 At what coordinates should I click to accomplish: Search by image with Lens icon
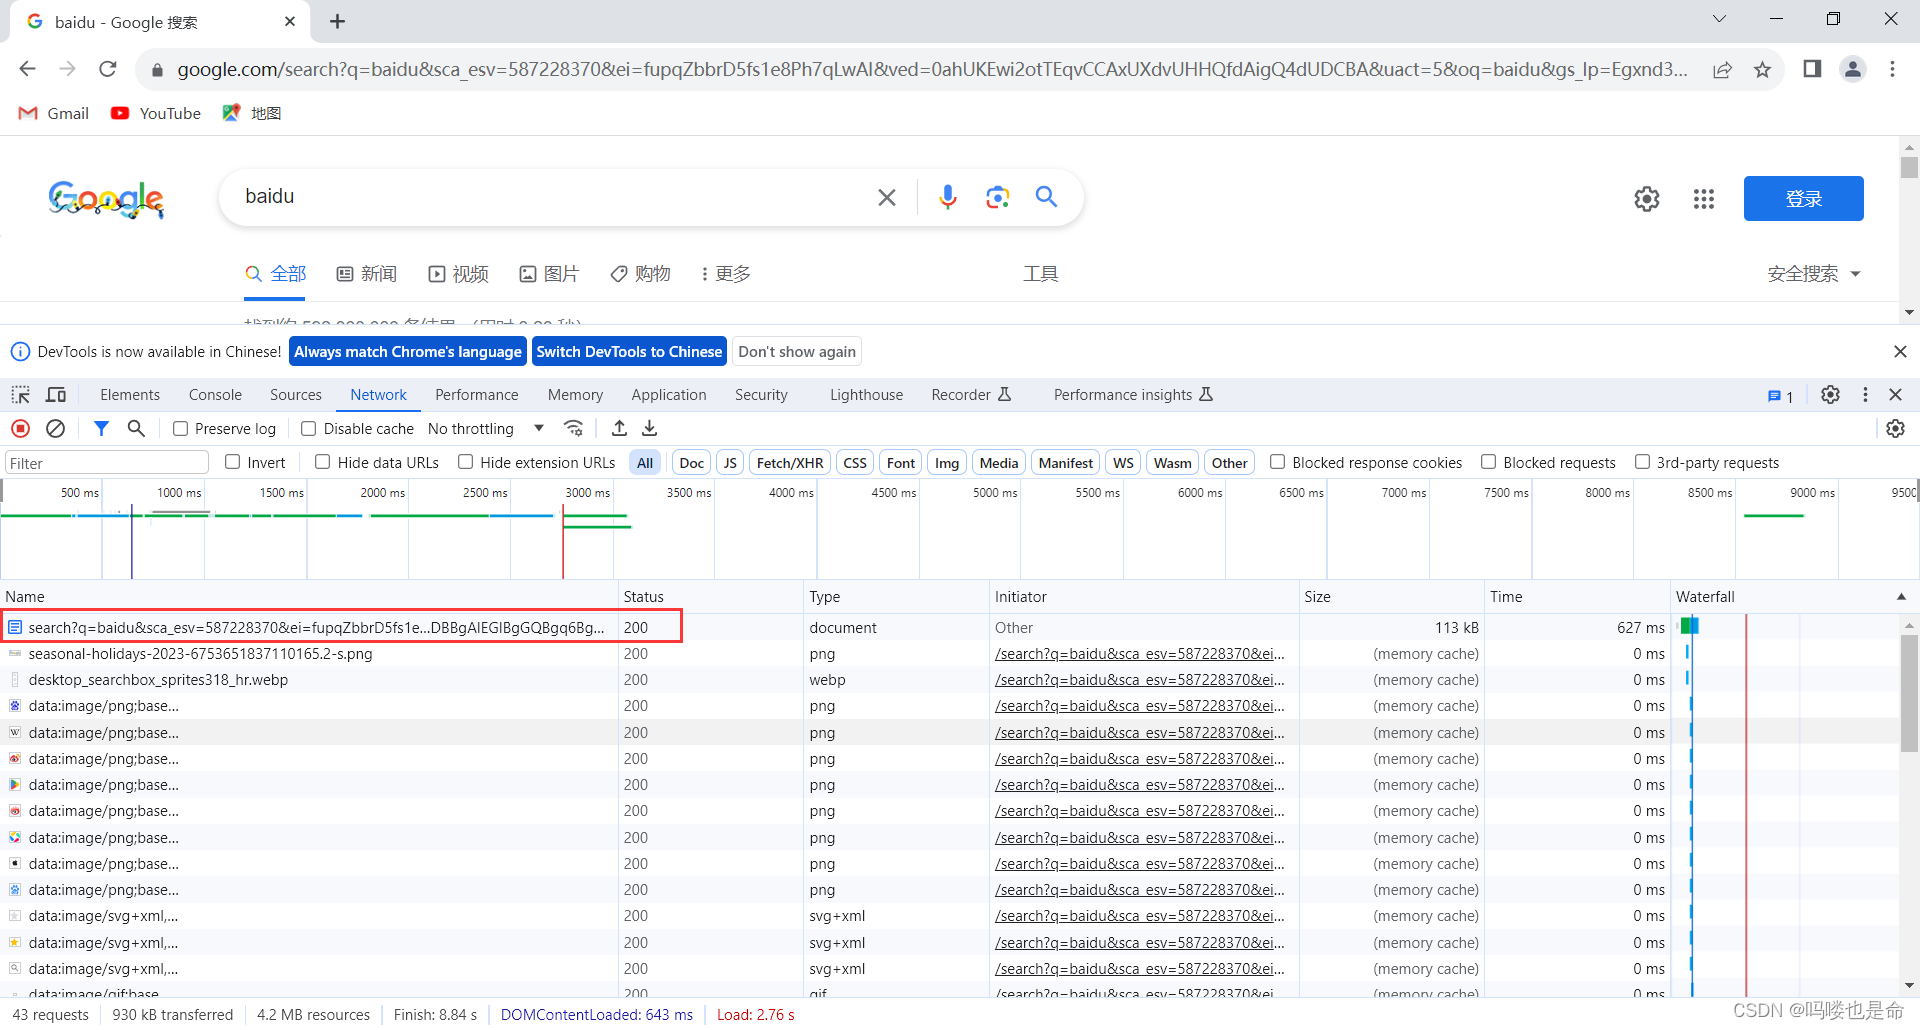coord(997,197)
